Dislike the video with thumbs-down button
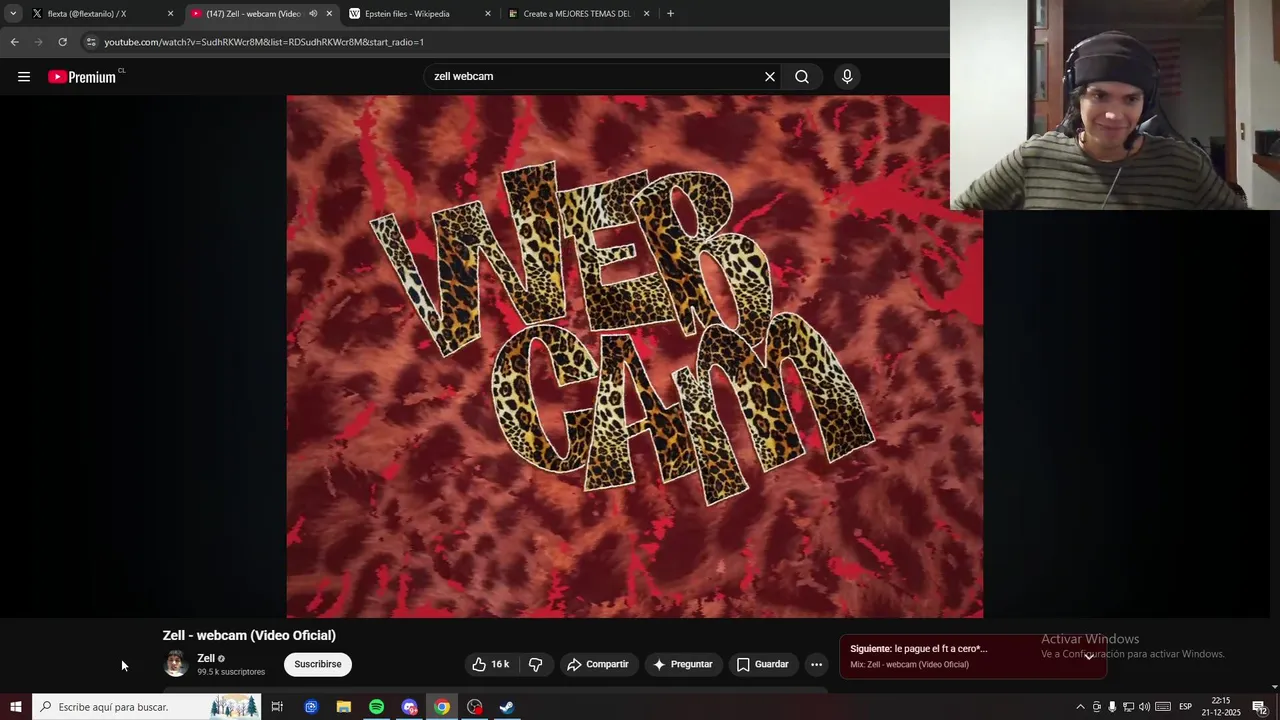This screenshot has height=720, width=1280. point(536,664)
